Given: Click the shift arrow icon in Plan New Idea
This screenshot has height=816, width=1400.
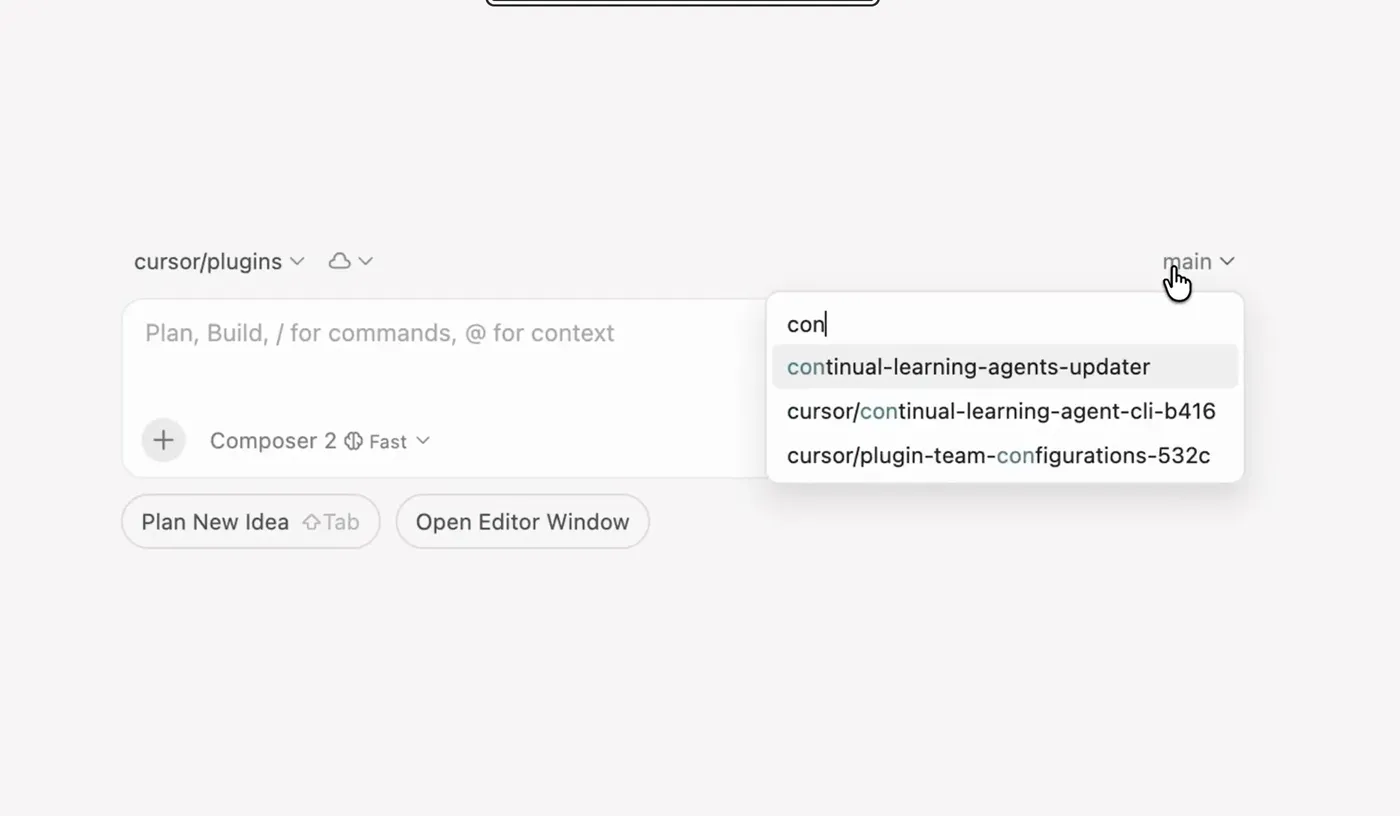Looking at the screenshot, I should (x=311, y=522).
